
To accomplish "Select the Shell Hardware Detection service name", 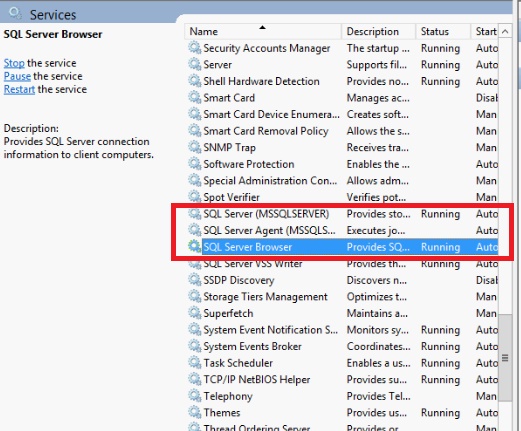I will [261, 81].
